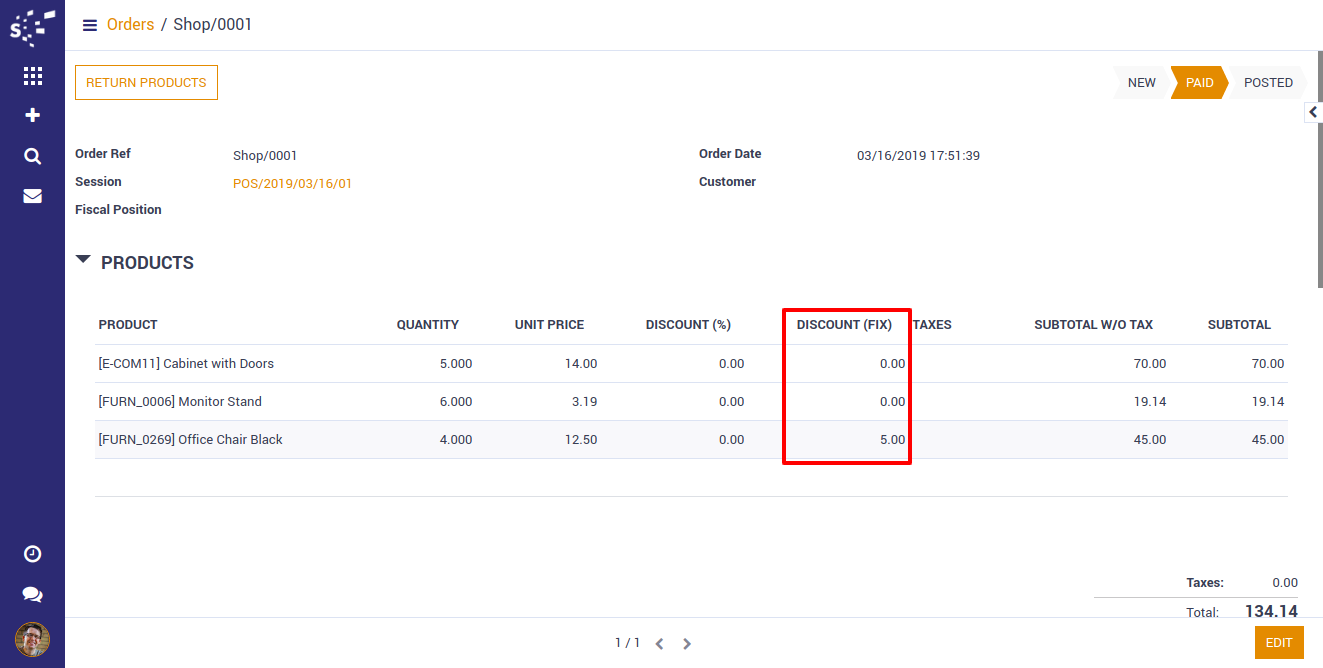
Task: Toggle the hamburger menu icon
Action: point(90,25)
